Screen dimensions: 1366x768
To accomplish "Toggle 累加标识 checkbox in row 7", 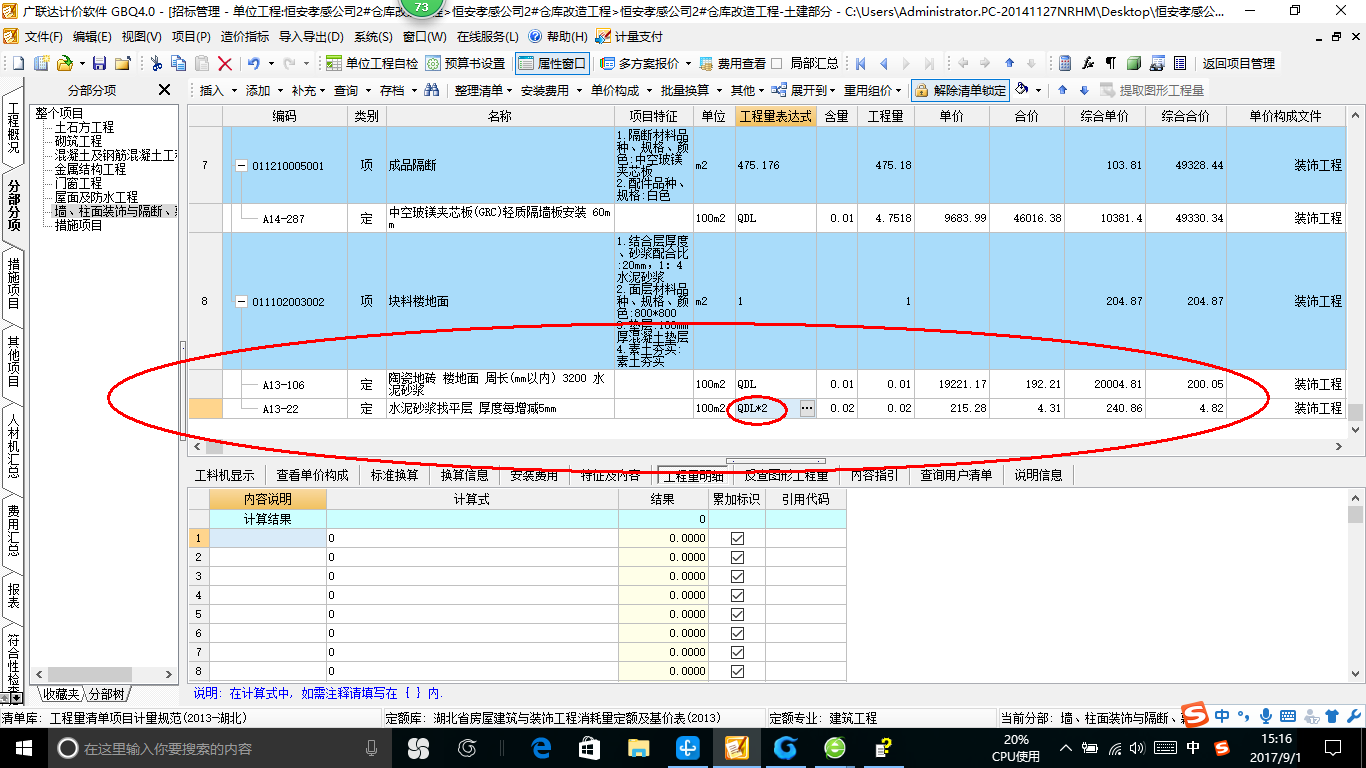I will pos(738,652).
